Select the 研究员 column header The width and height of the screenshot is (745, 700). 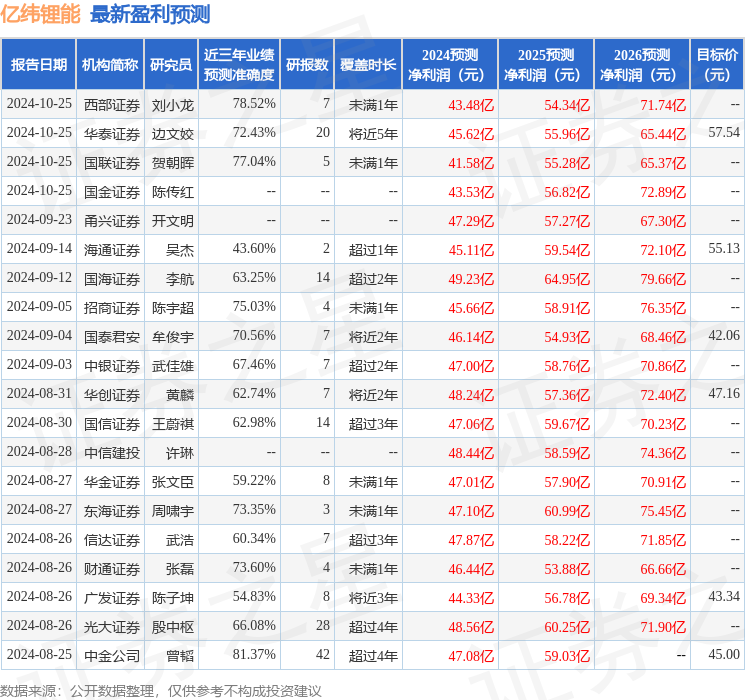coord(171,65)
